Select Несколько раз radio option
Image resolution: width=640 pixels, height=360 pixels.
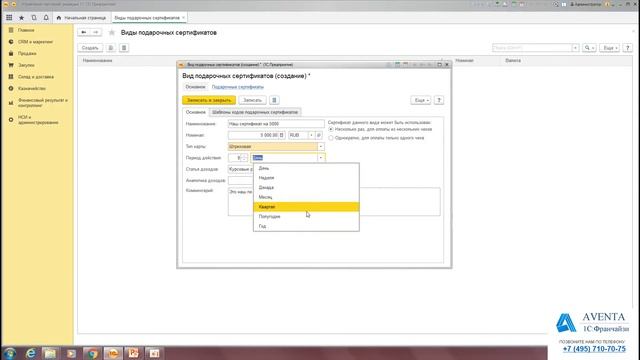pos(331,129)
